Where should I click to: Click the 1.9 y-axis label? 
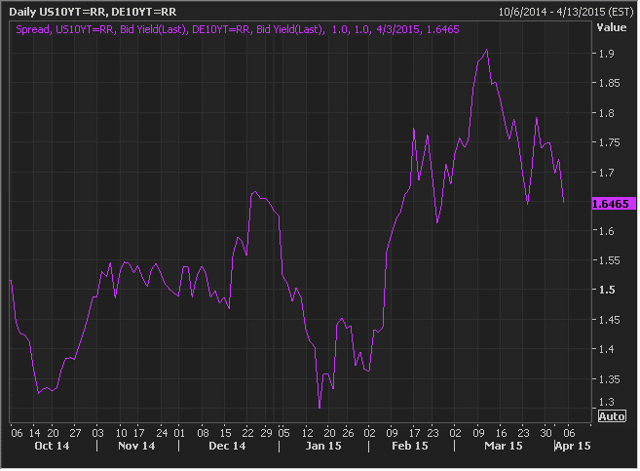pyautogui.click(x=608, y=54)
